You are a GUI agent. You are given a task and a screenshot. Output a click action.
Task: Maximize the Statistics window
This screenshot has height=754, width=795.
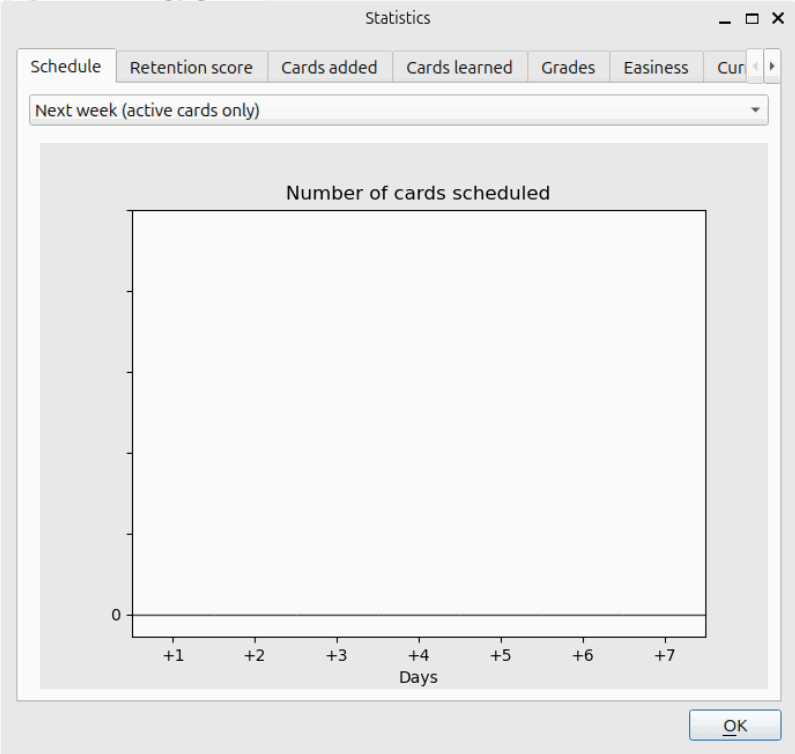752,19
